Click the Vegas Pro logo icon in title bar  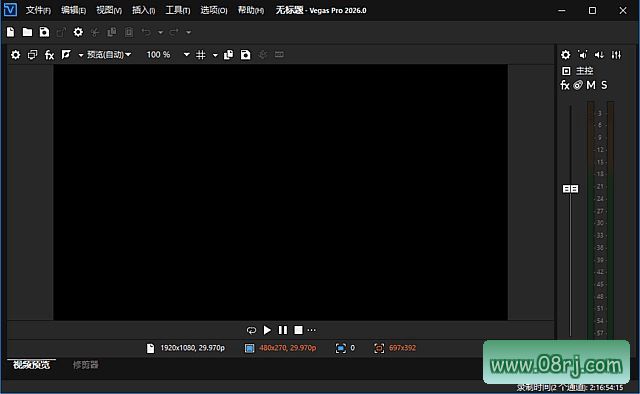[x=10, y=10]
